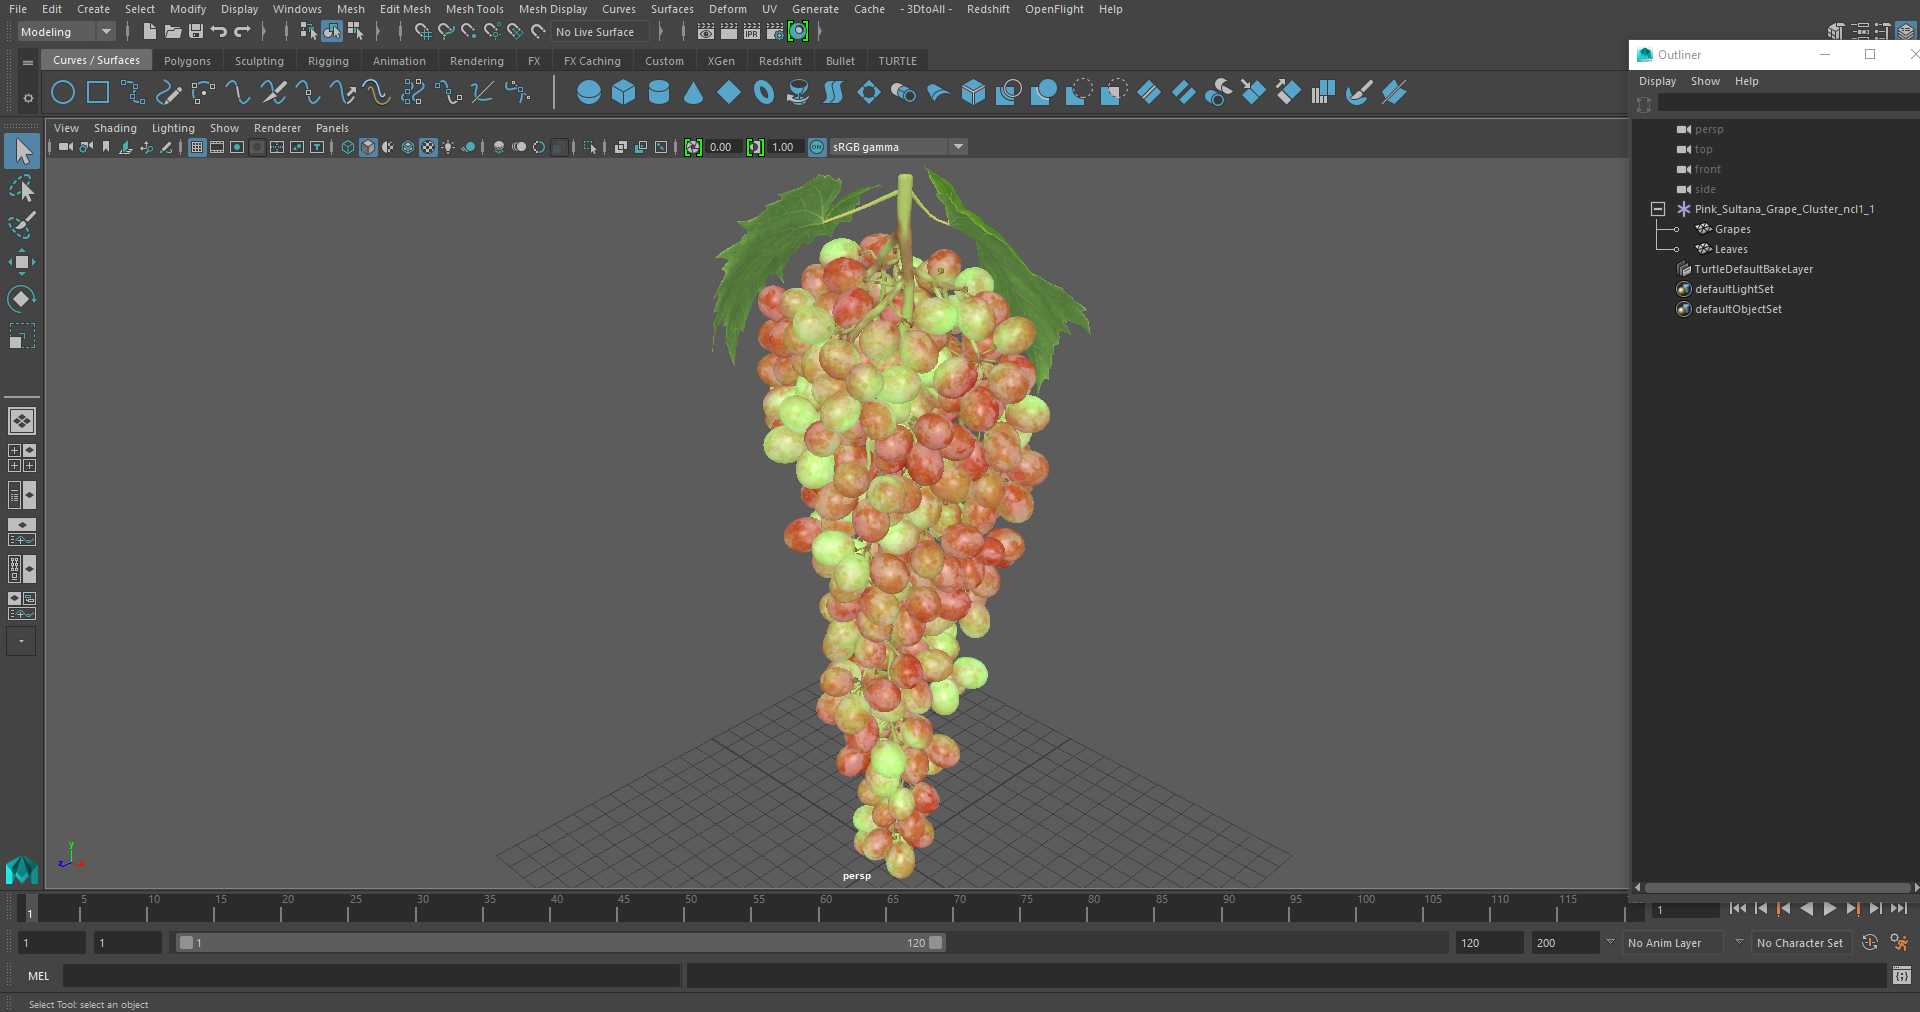Open the File menu

(x=18, y=9)
